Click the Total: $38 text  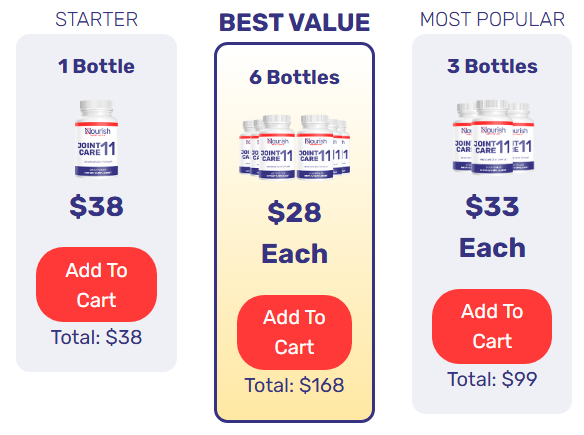pyautogui.click(x=96, y=337)
